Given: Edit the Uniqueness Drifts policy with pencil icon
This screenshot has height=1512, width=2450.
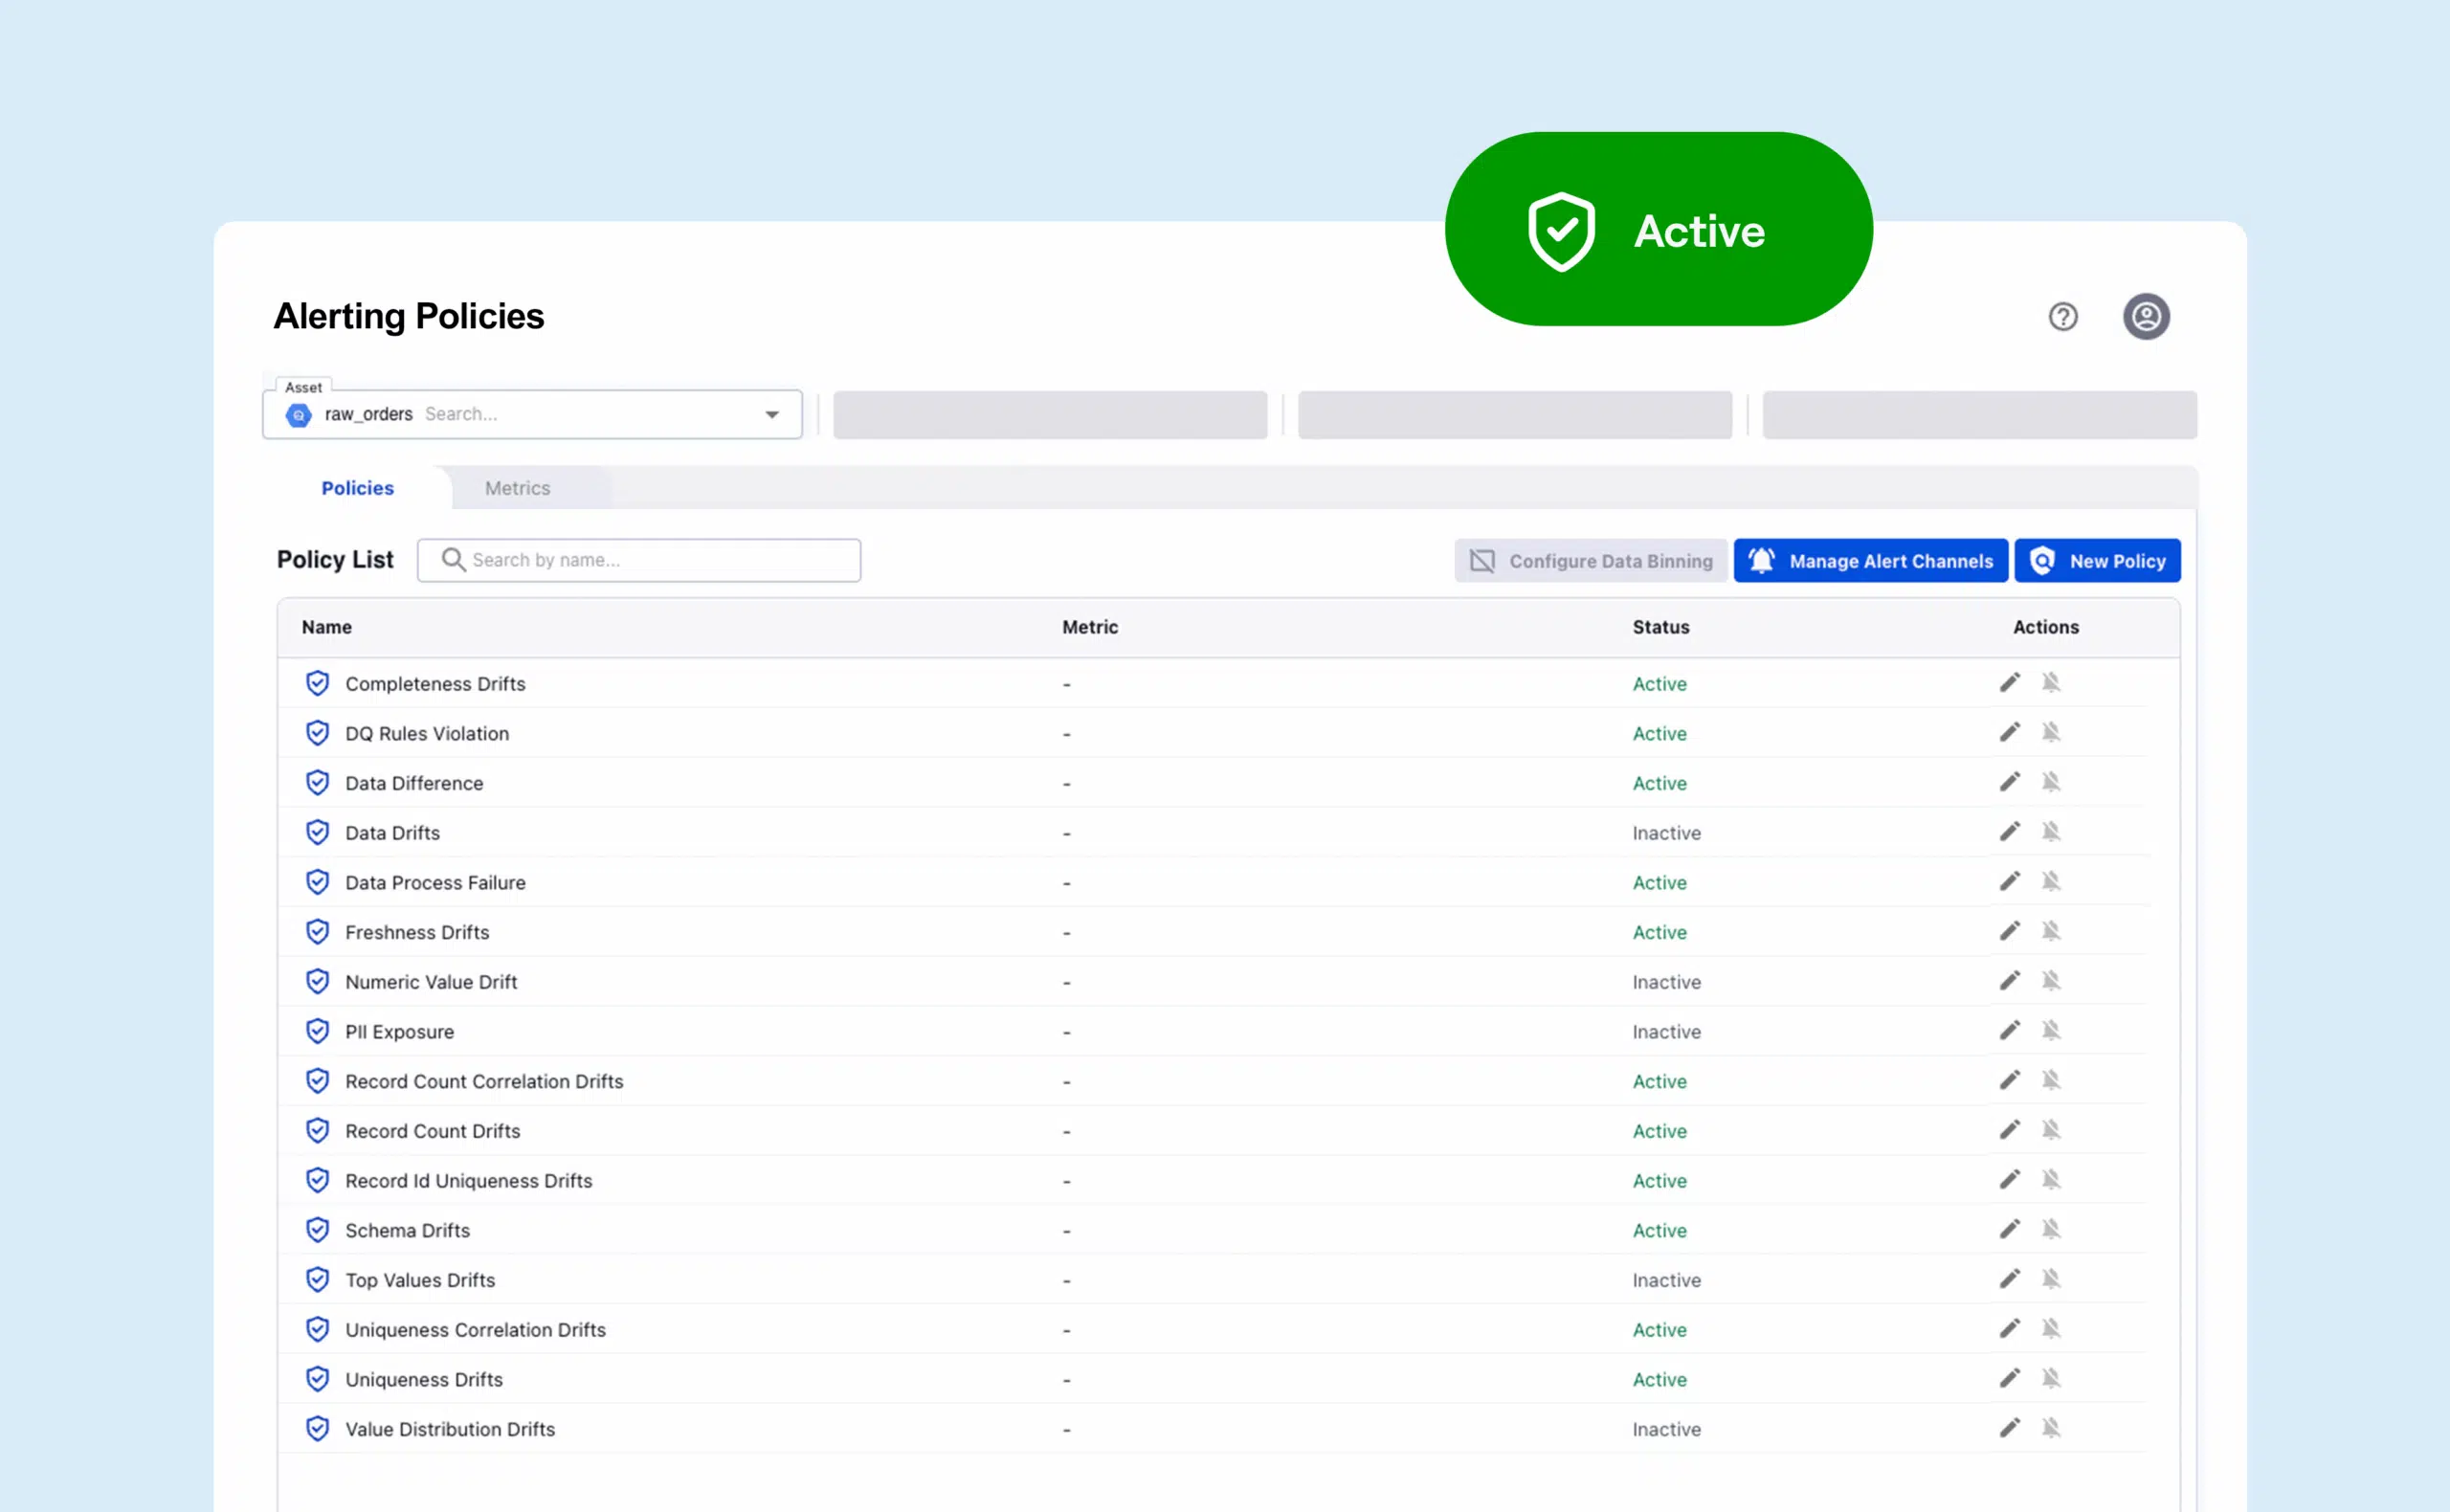Looking at the screenshot, I should click(x=2009, y=1378).
